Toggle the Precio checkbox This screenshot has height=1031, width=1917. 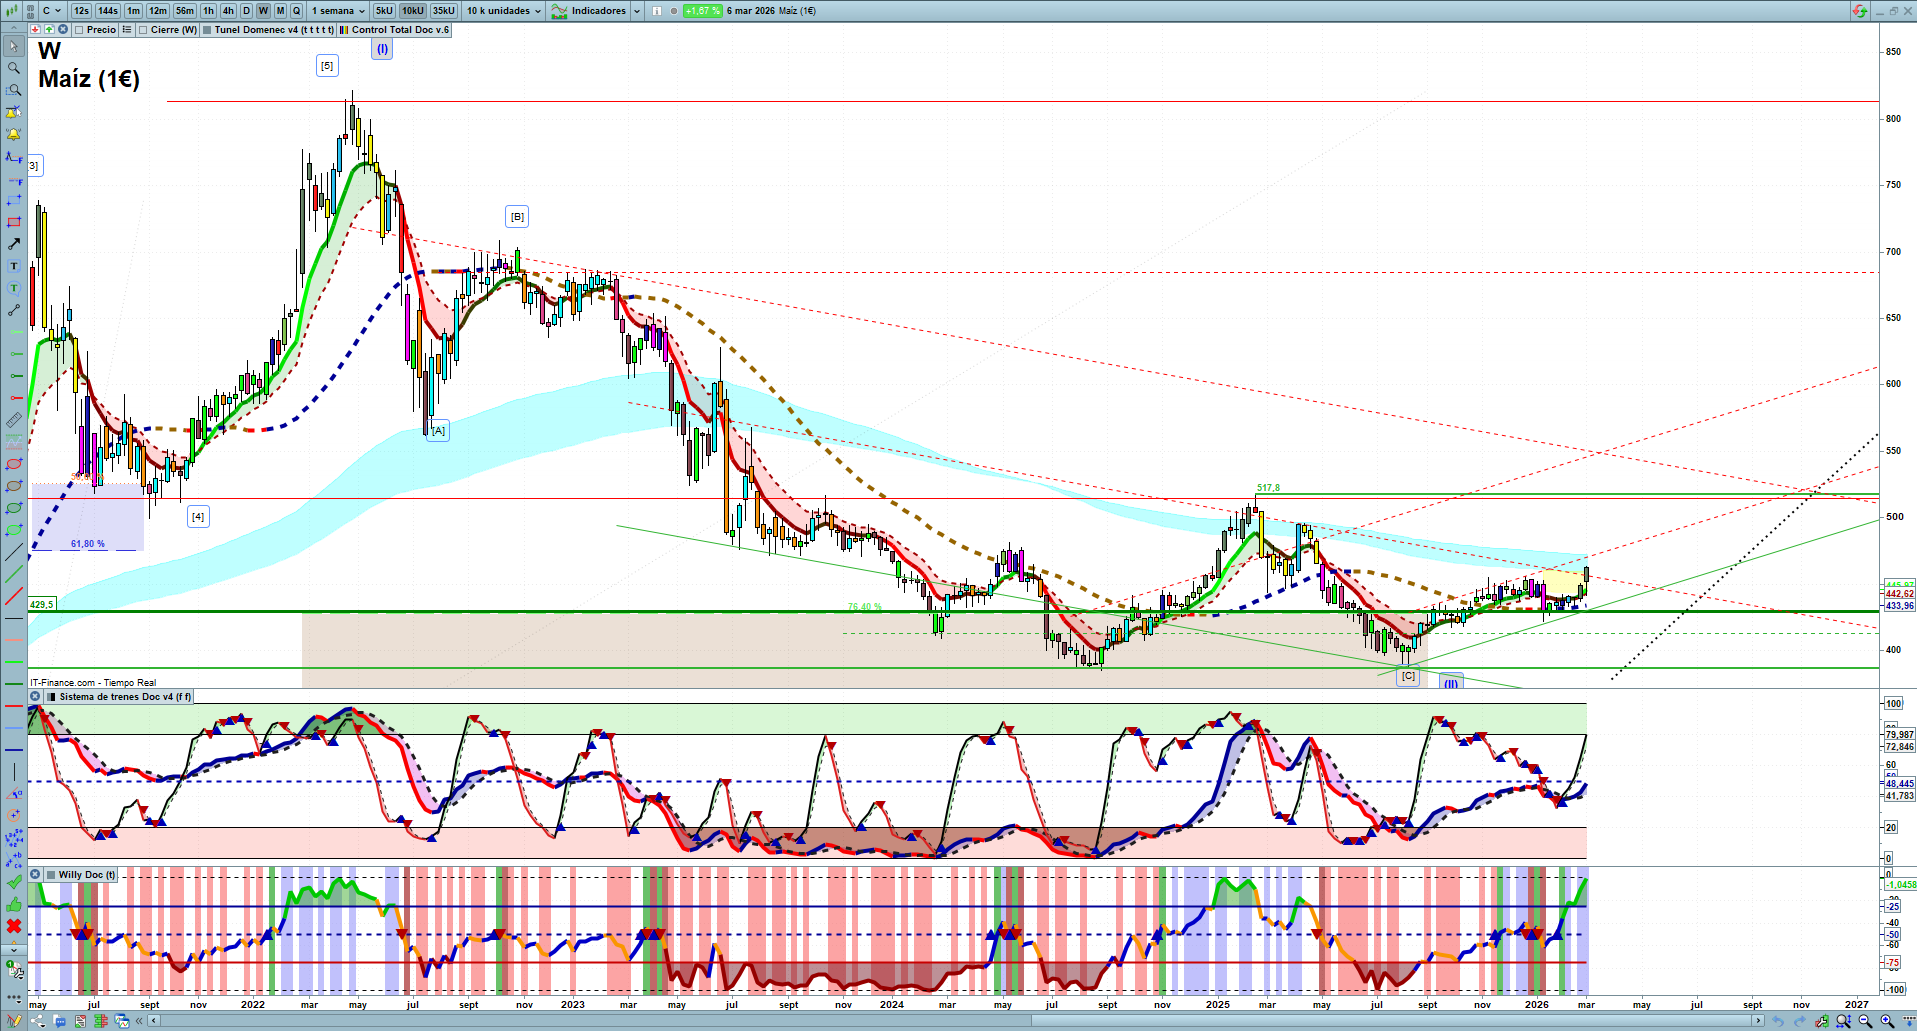[x=79, y=30]
